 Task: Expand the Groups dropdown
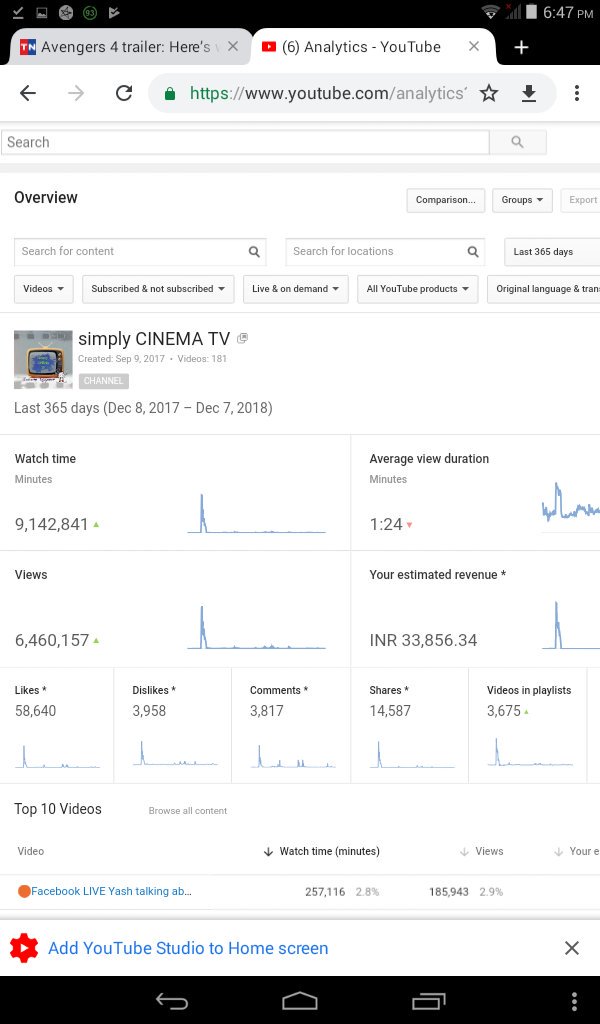point(522,200)
